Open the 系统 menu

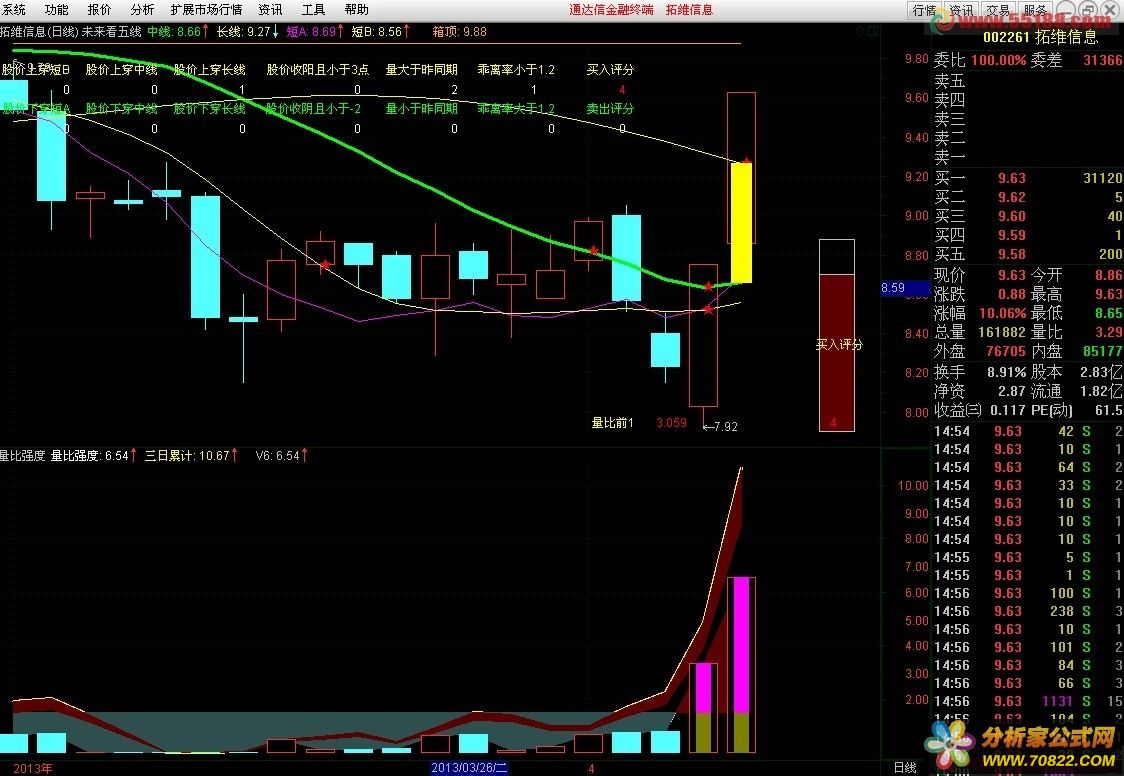point(14,9)
